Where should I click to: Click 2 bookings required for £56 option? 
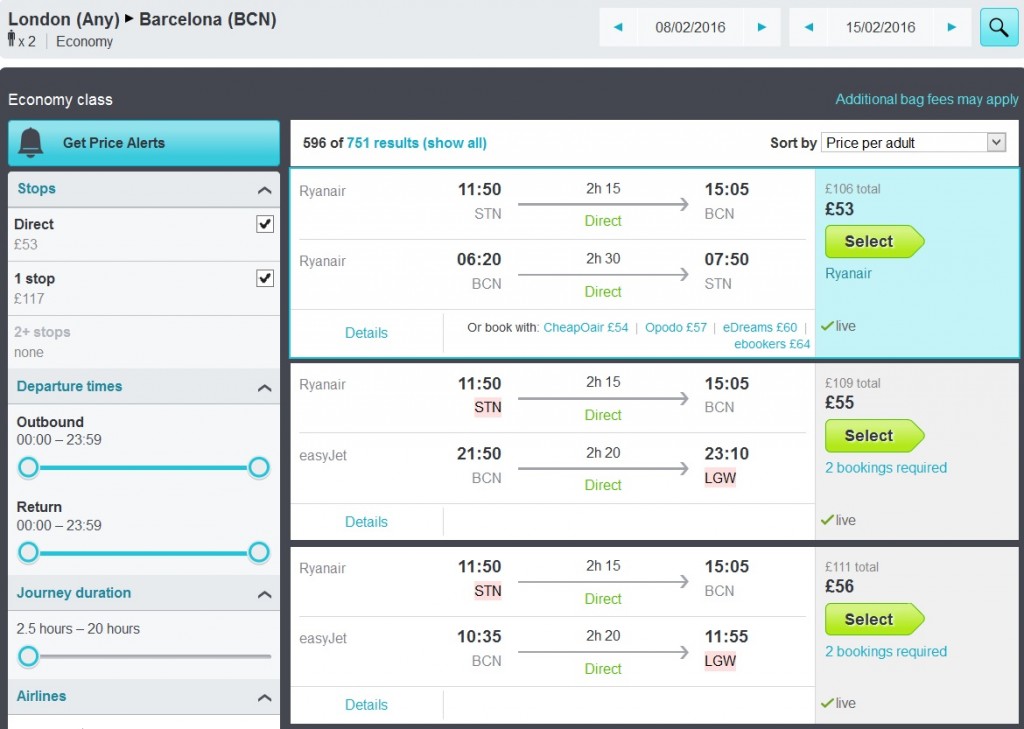coord(886,651)
